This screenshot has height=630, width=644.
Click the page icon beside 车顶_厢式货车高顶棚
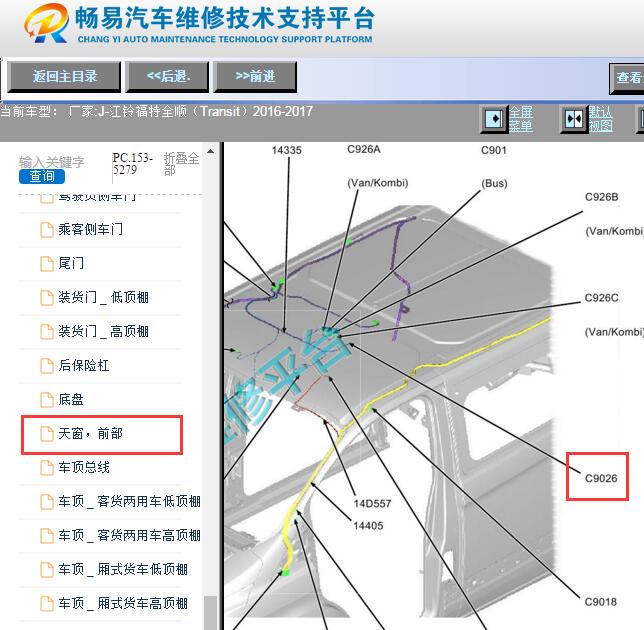tap(46, 604)
